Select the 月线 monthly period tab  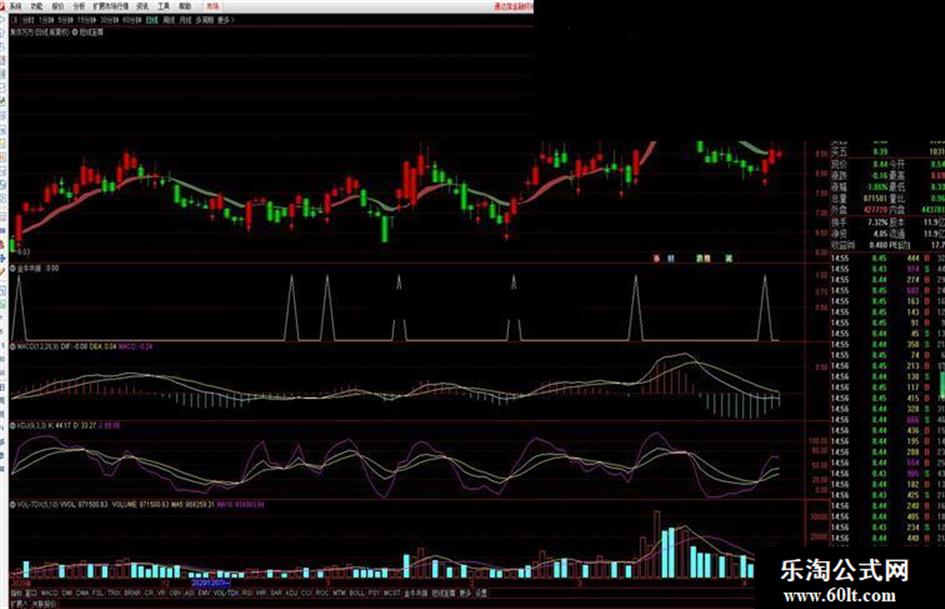click(185, 20)
